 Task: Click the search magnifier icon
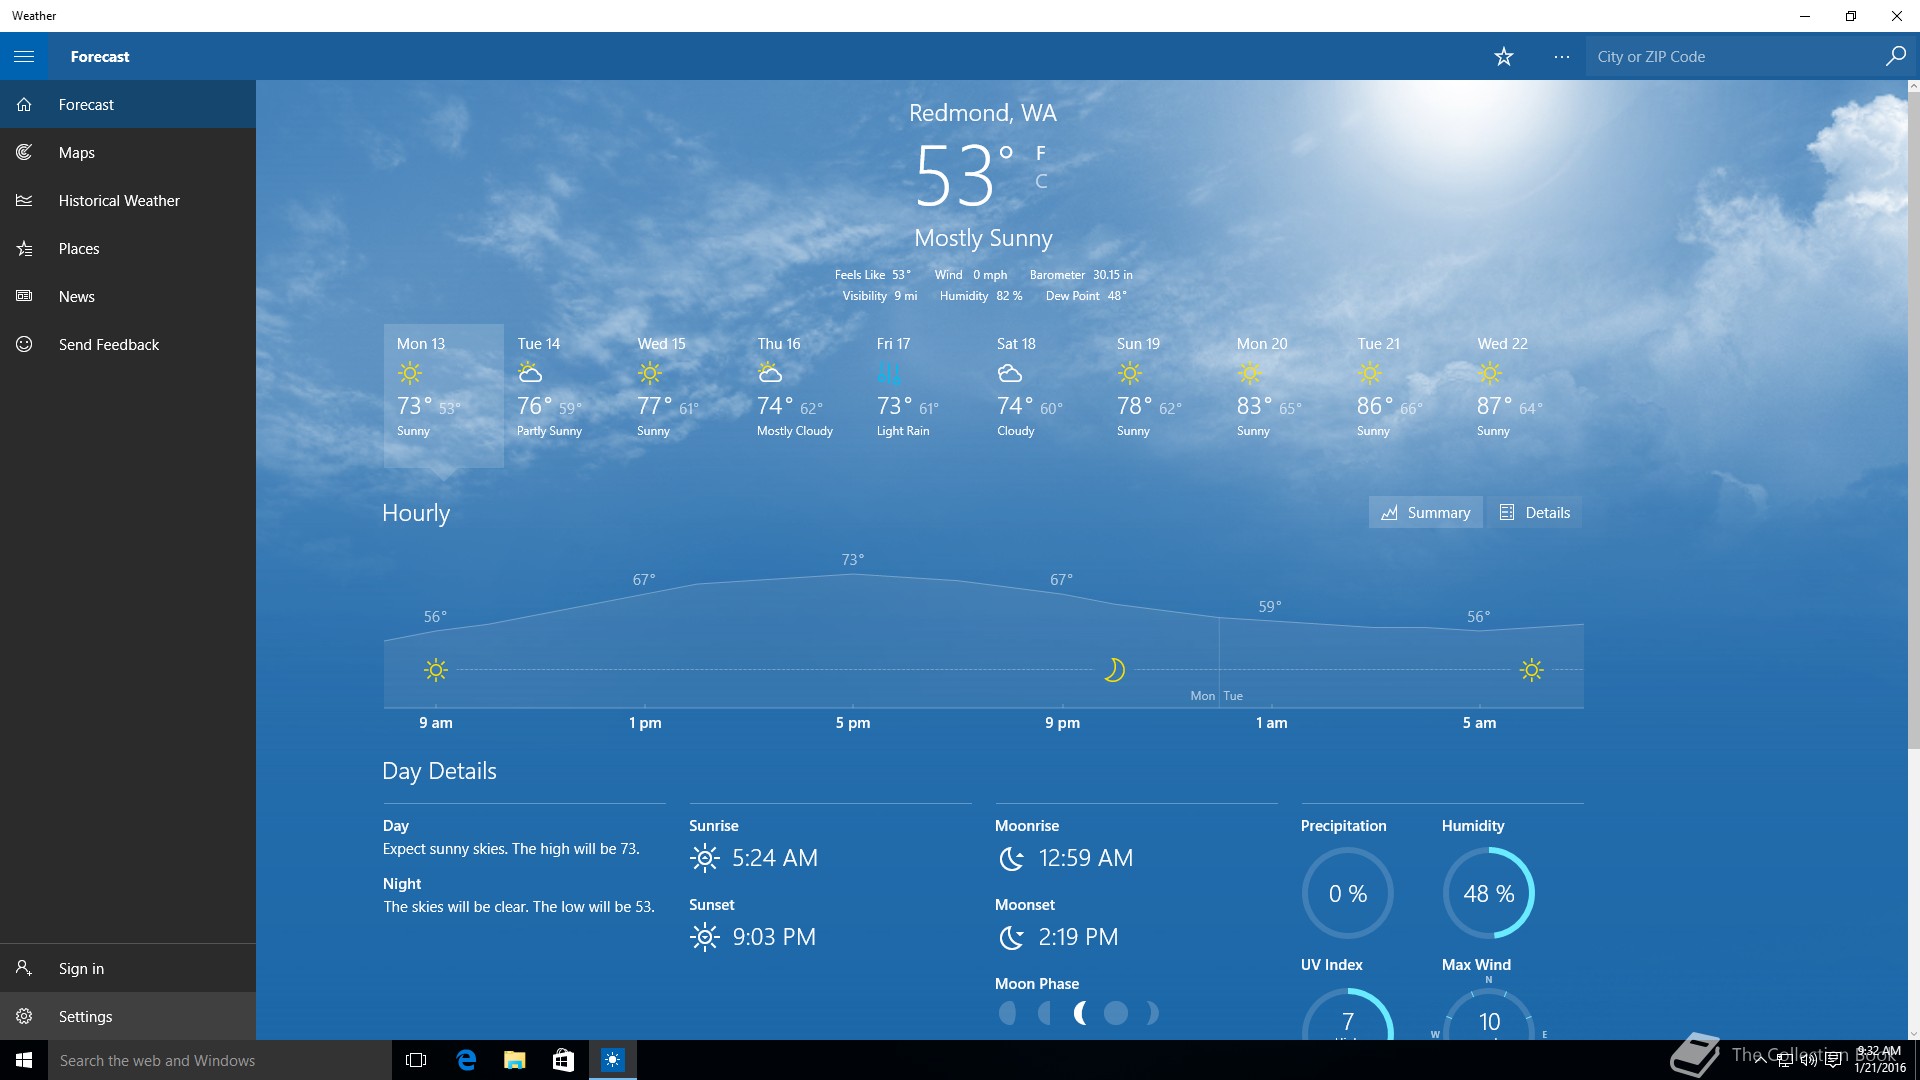(1895, 56)
